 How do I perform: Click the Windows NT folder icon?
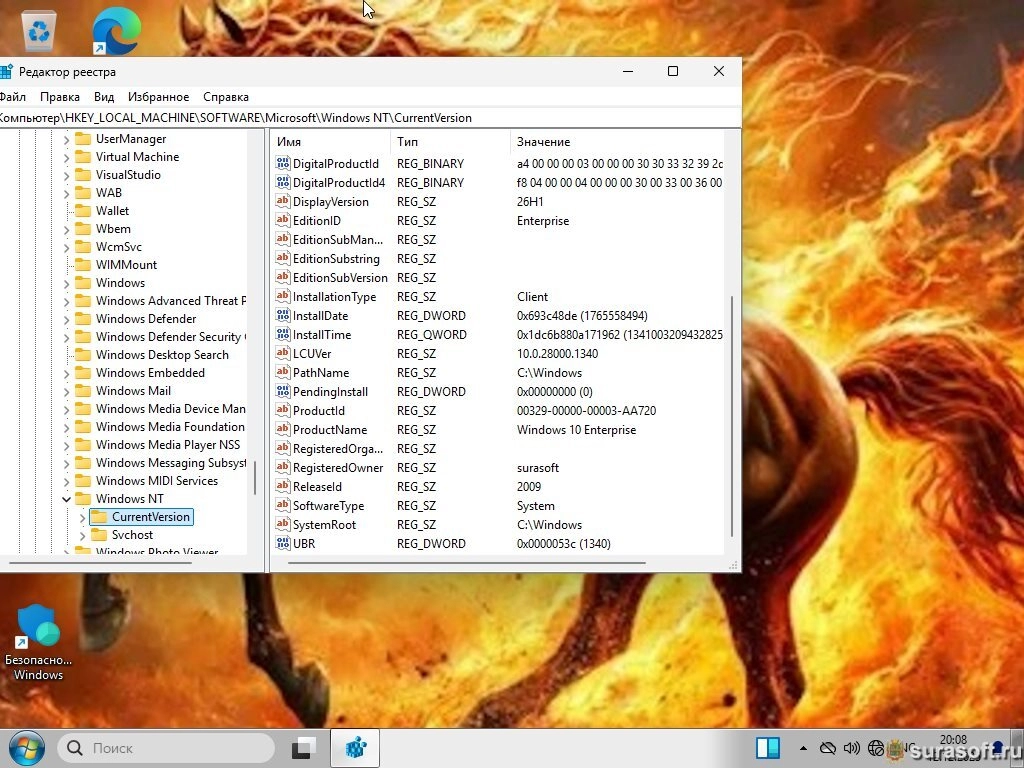pos(83,498)
